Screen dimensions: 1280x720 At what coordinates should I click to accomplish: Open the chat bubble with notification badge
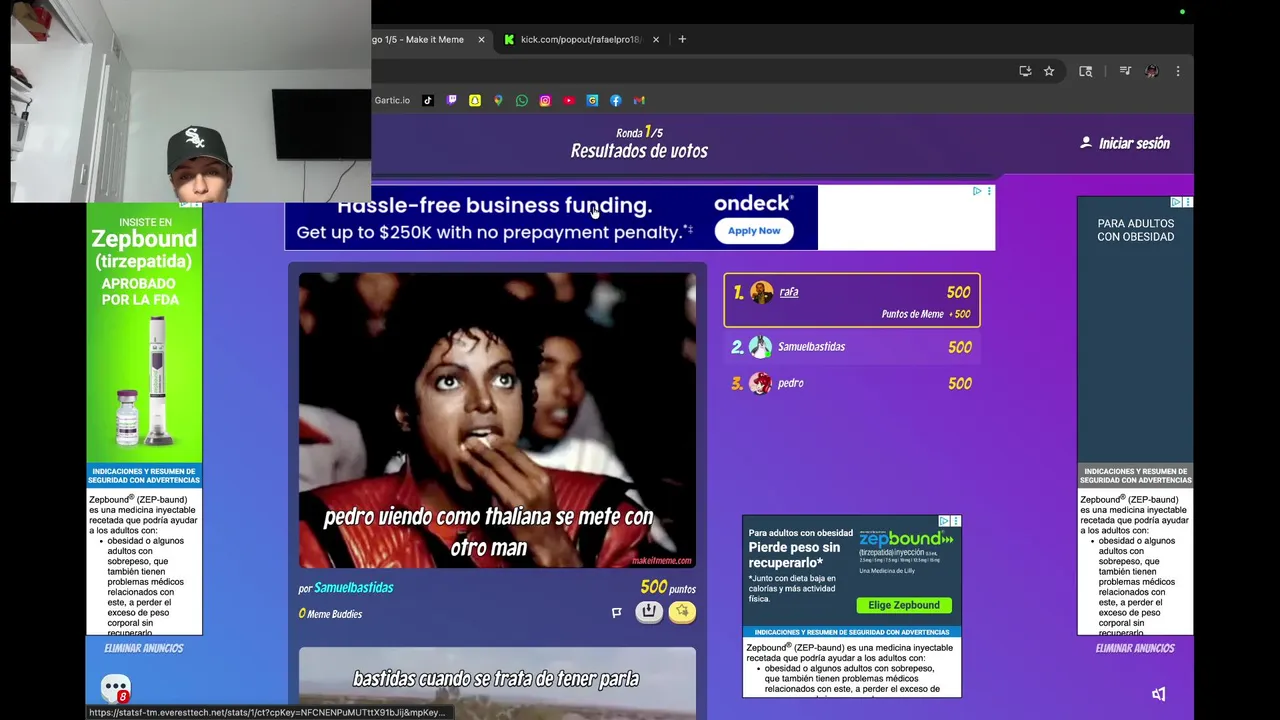point(116,689)
